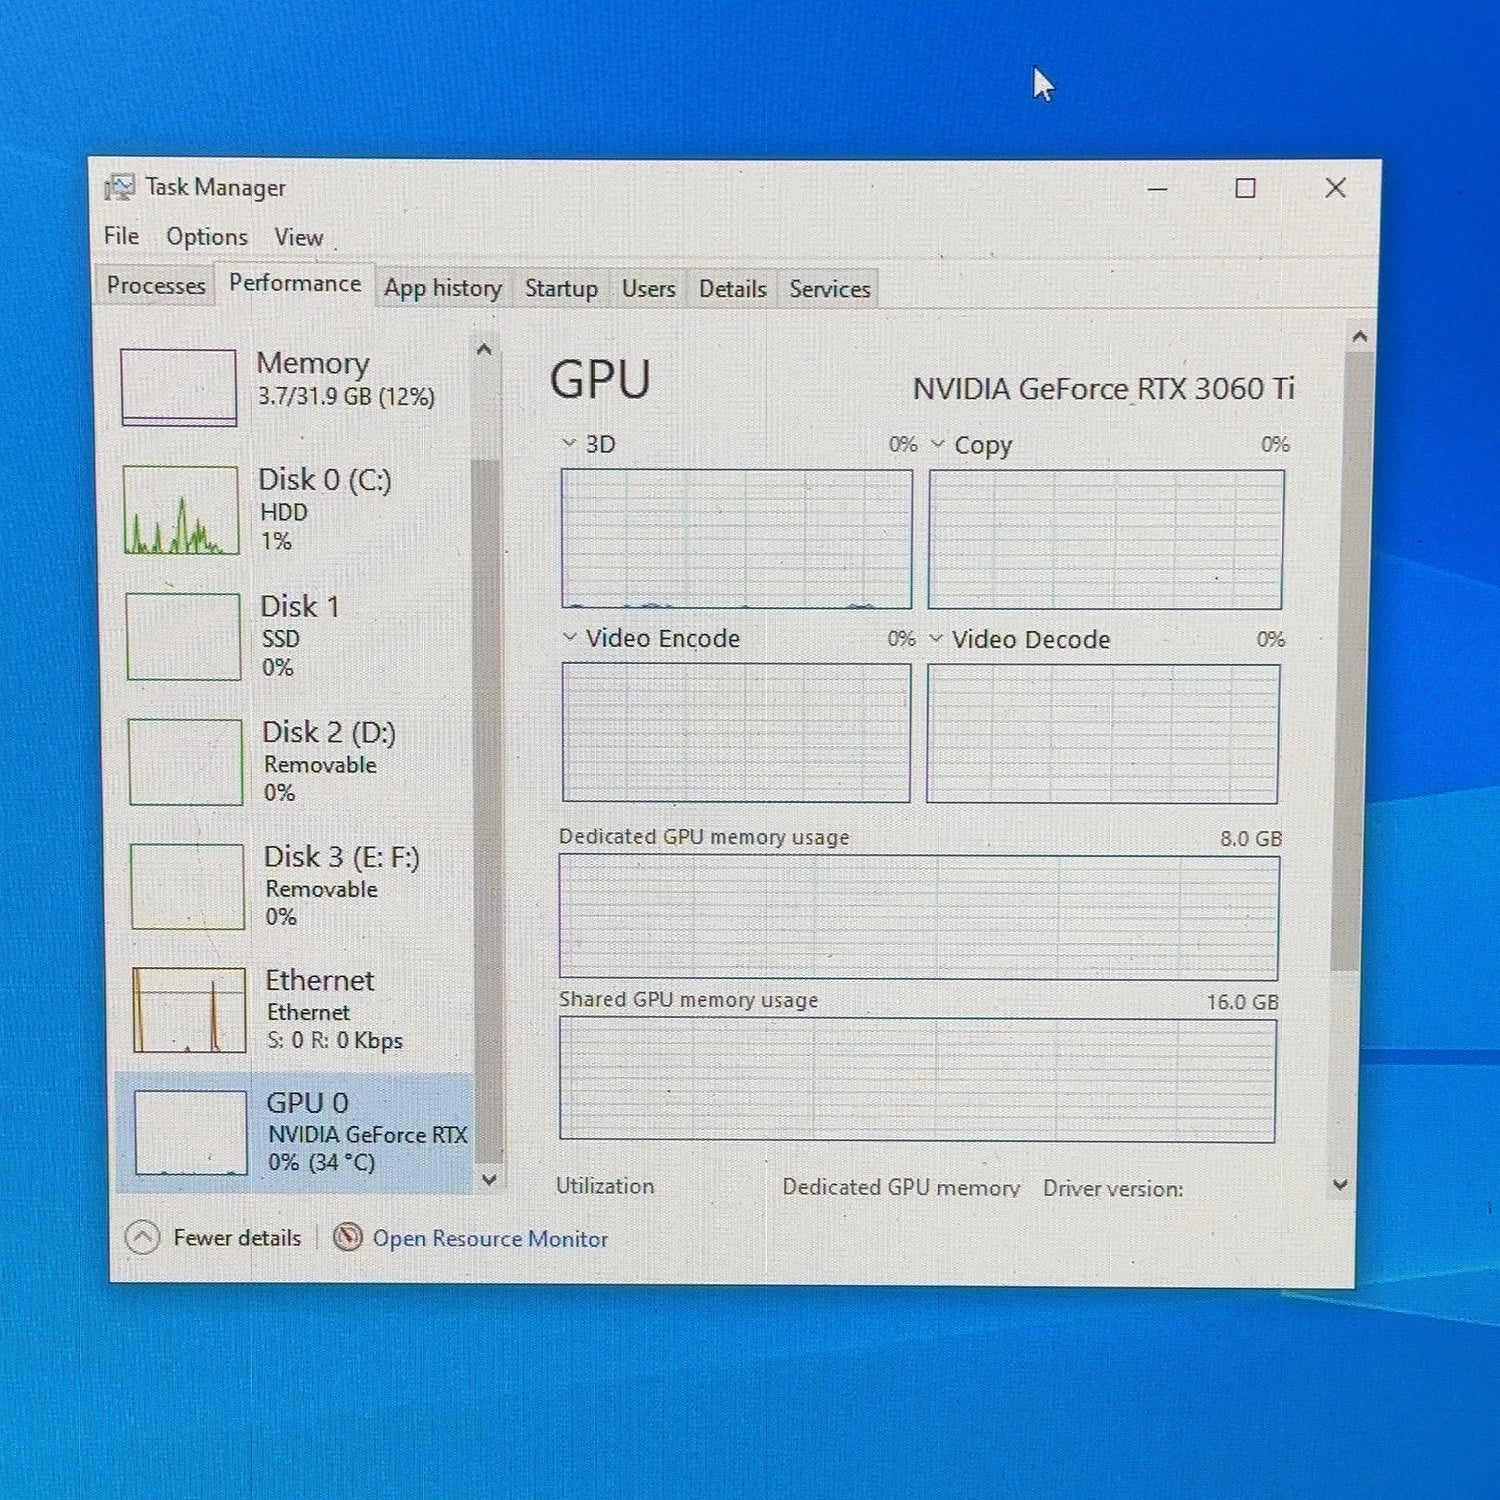
Task: Click the Resource Monitor icon
Action: 347,1237
